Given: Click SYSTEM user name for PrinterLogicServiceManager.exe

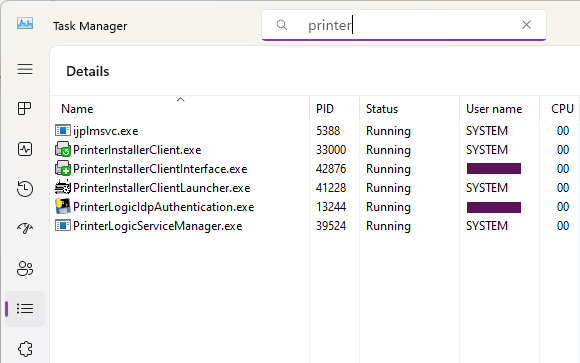Looking at the screenshot, I should click(487, 226).
